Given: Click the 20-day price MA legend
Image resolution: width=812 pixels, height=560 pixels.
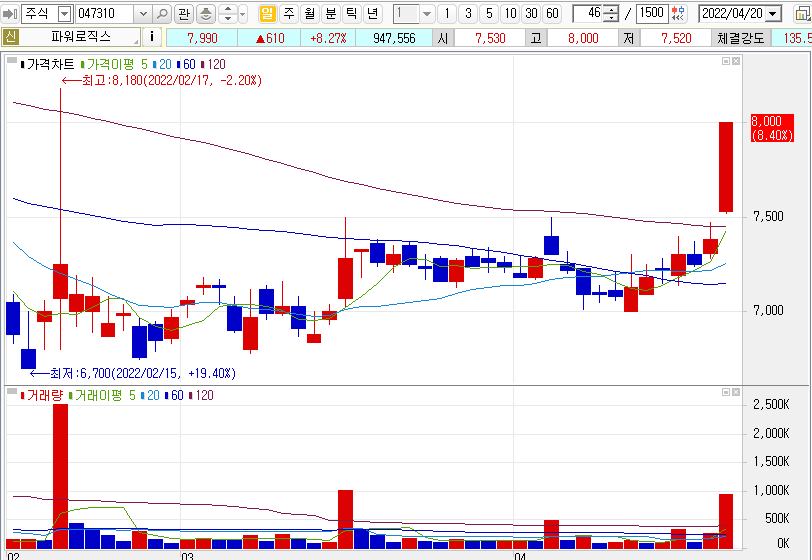Looking at the screenshot, I should (163, 65).
